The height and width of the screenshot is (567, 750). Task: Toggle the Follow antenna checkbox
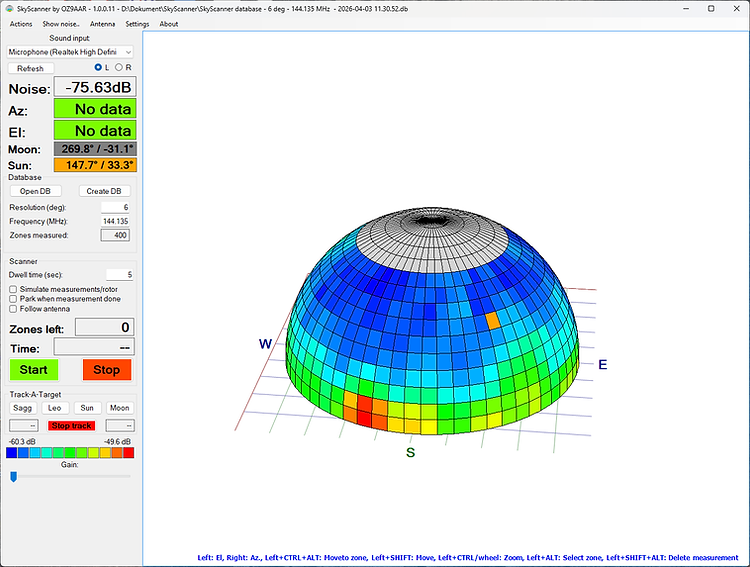tap(13, 308)
